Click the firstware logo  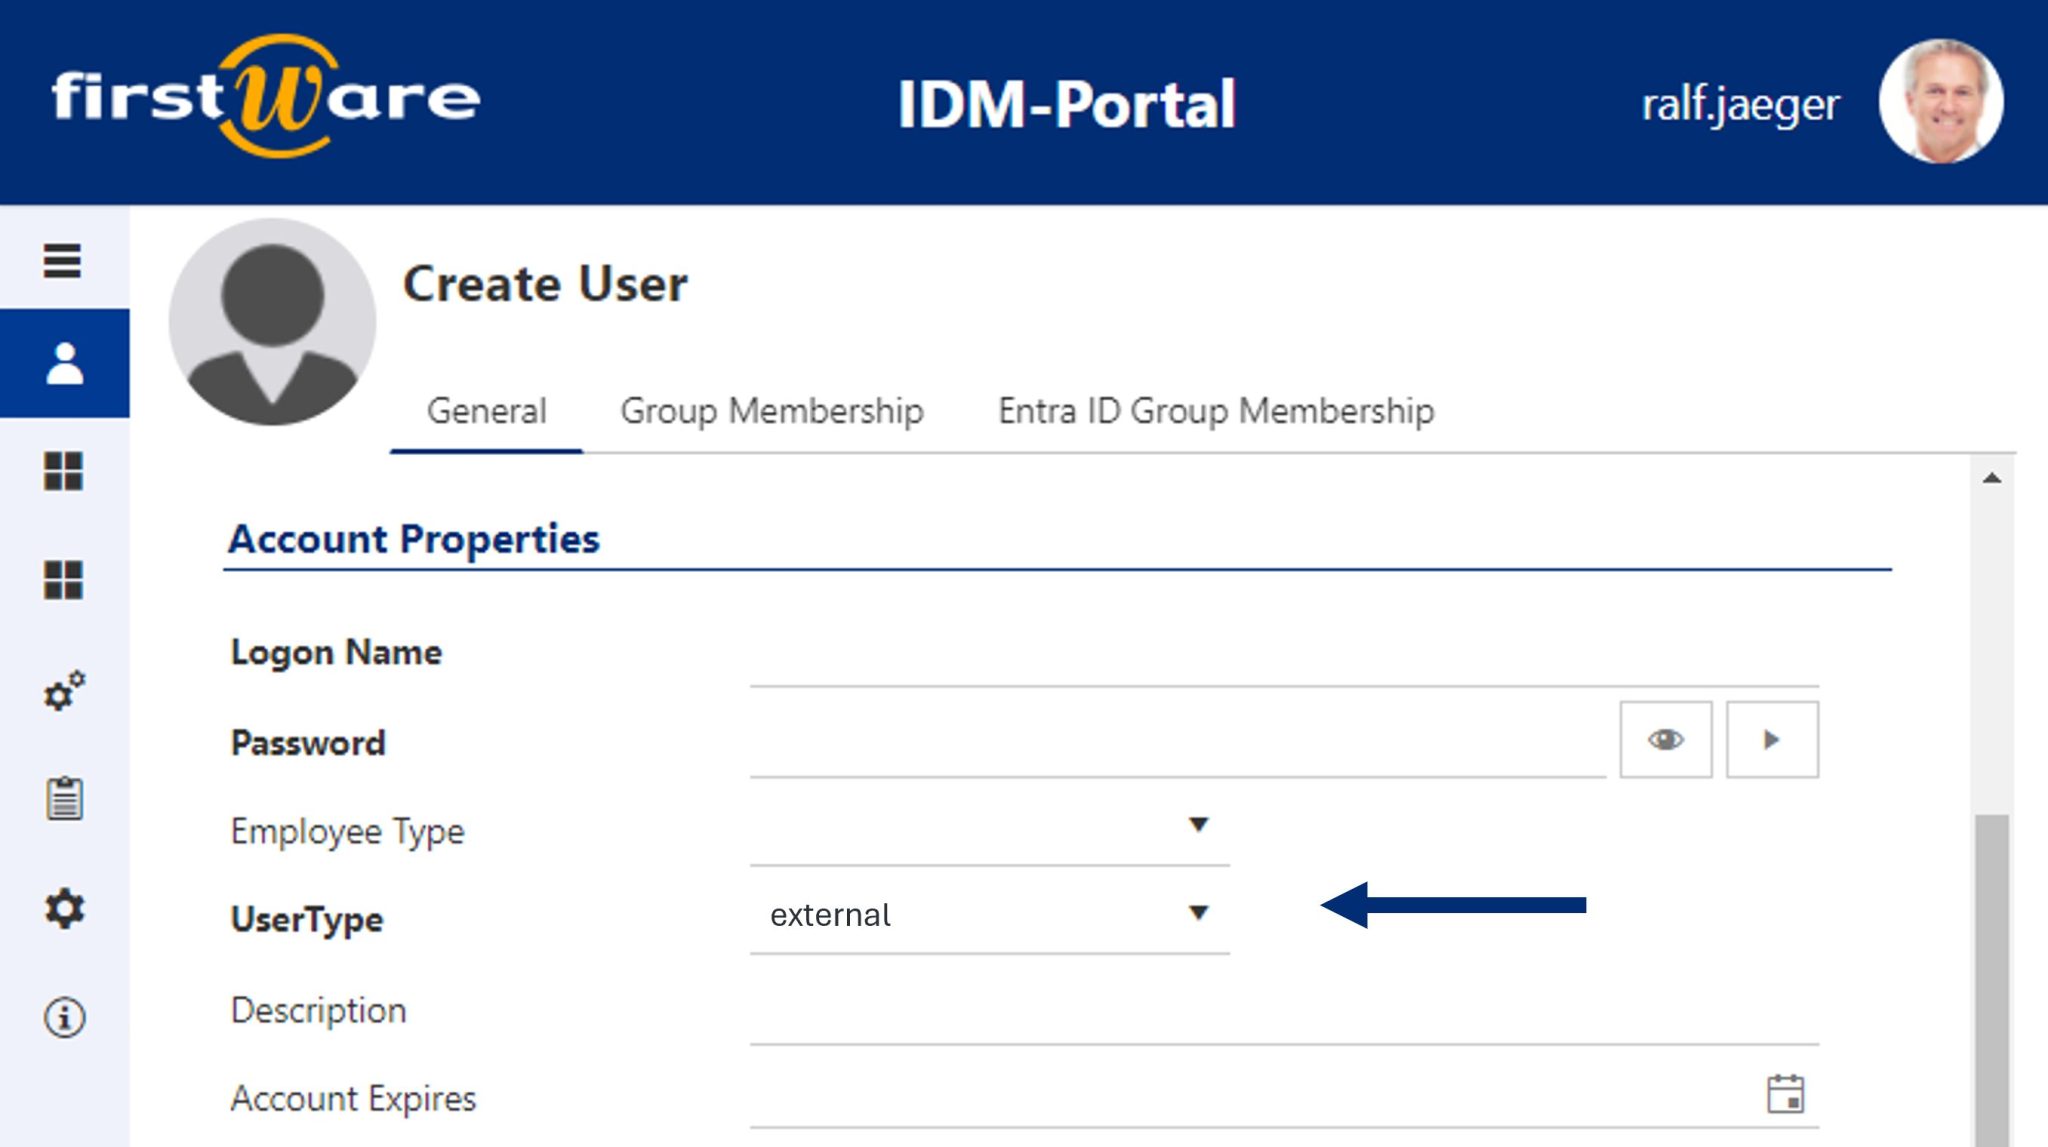(x=265, y=98)
